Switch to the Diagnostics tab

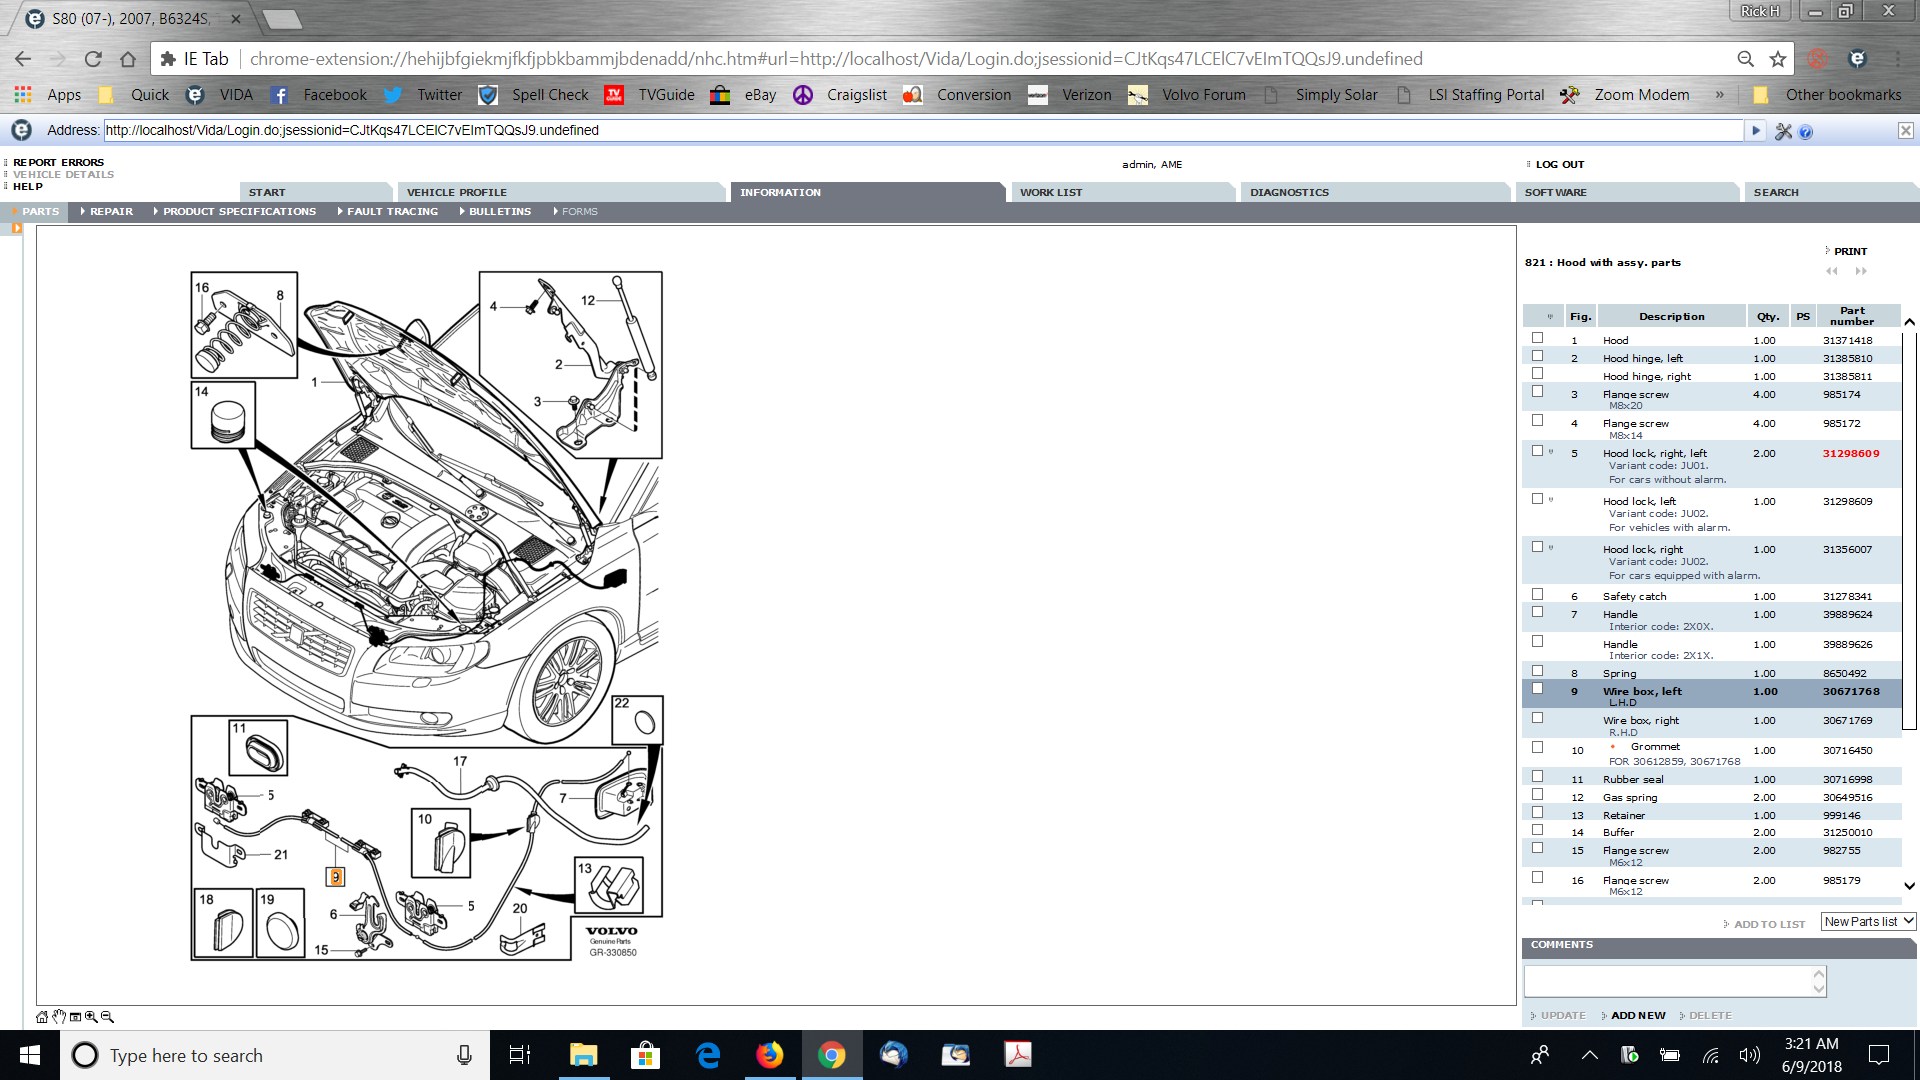1289,192
